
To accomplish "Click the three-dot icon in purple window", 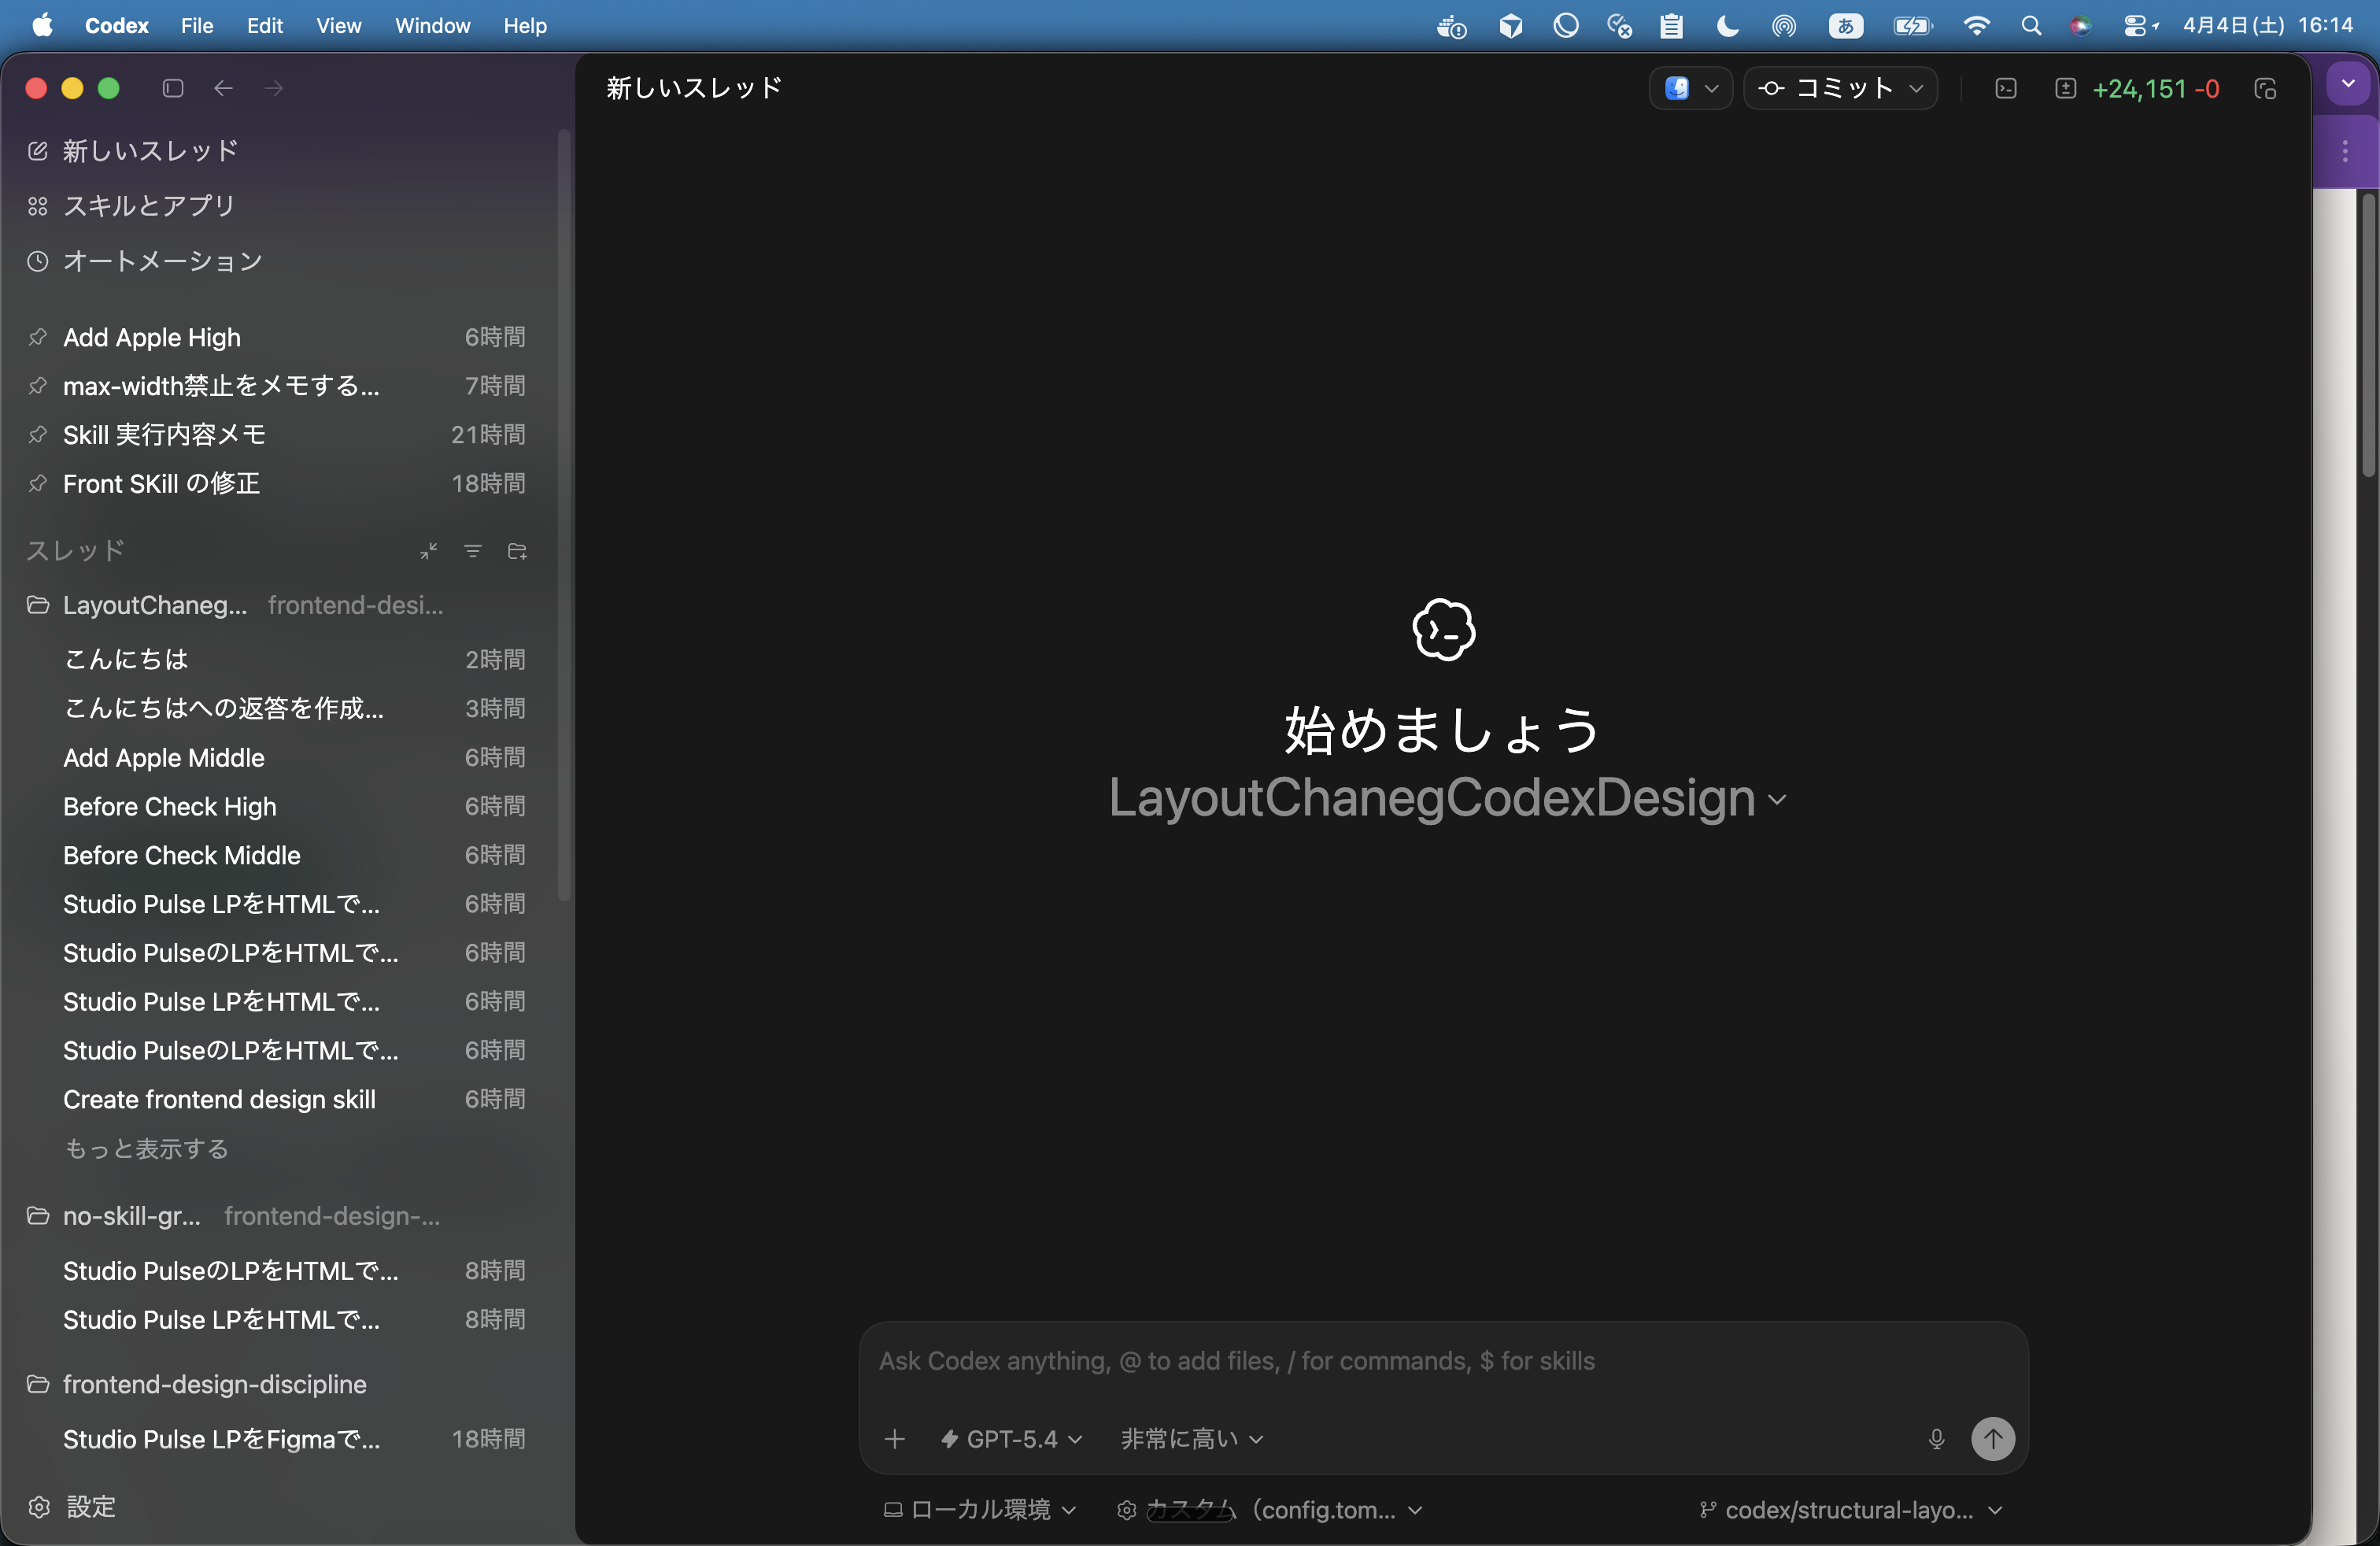I will (x=2345, y=151).
